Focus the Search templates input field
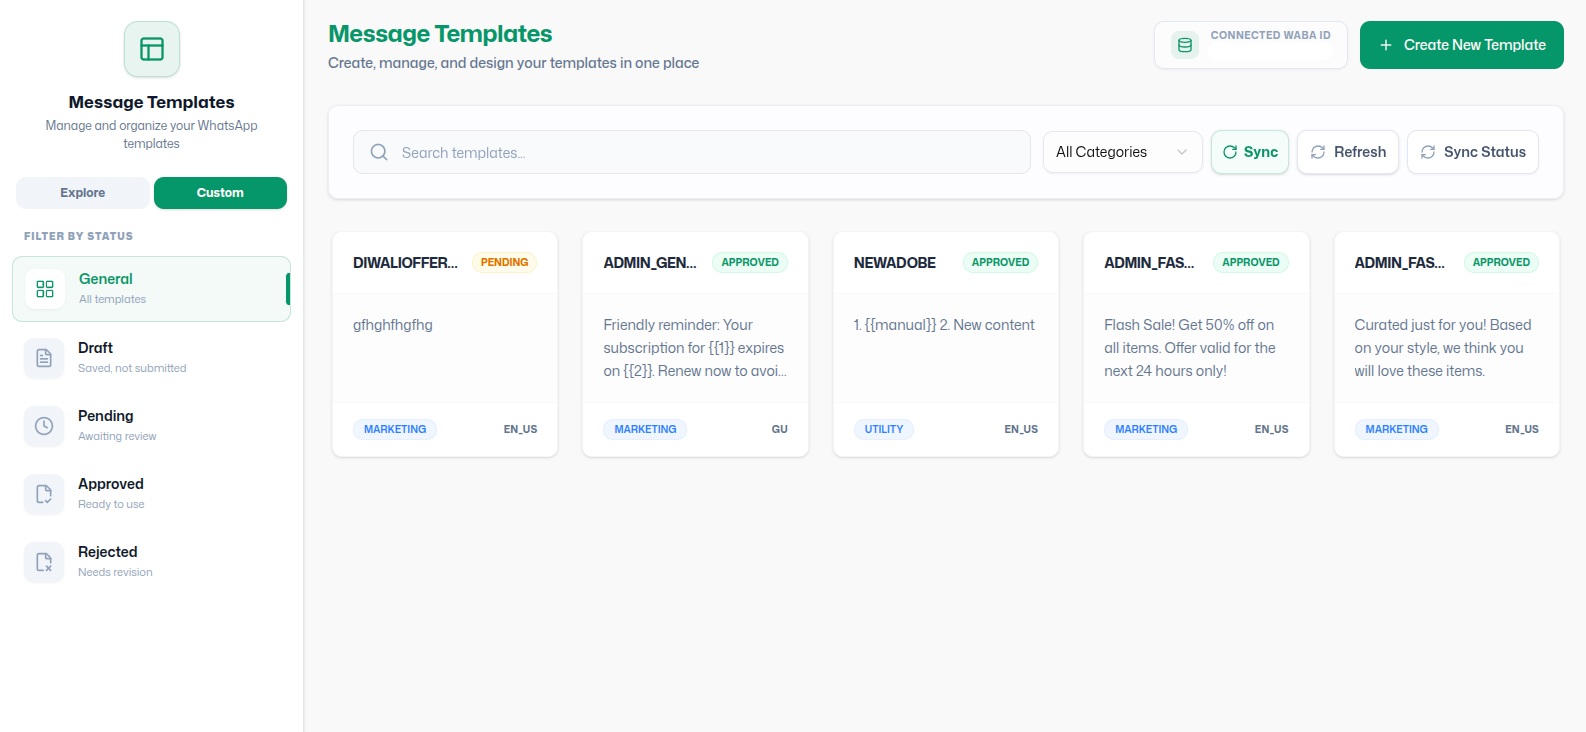 [x=692, y=152]
